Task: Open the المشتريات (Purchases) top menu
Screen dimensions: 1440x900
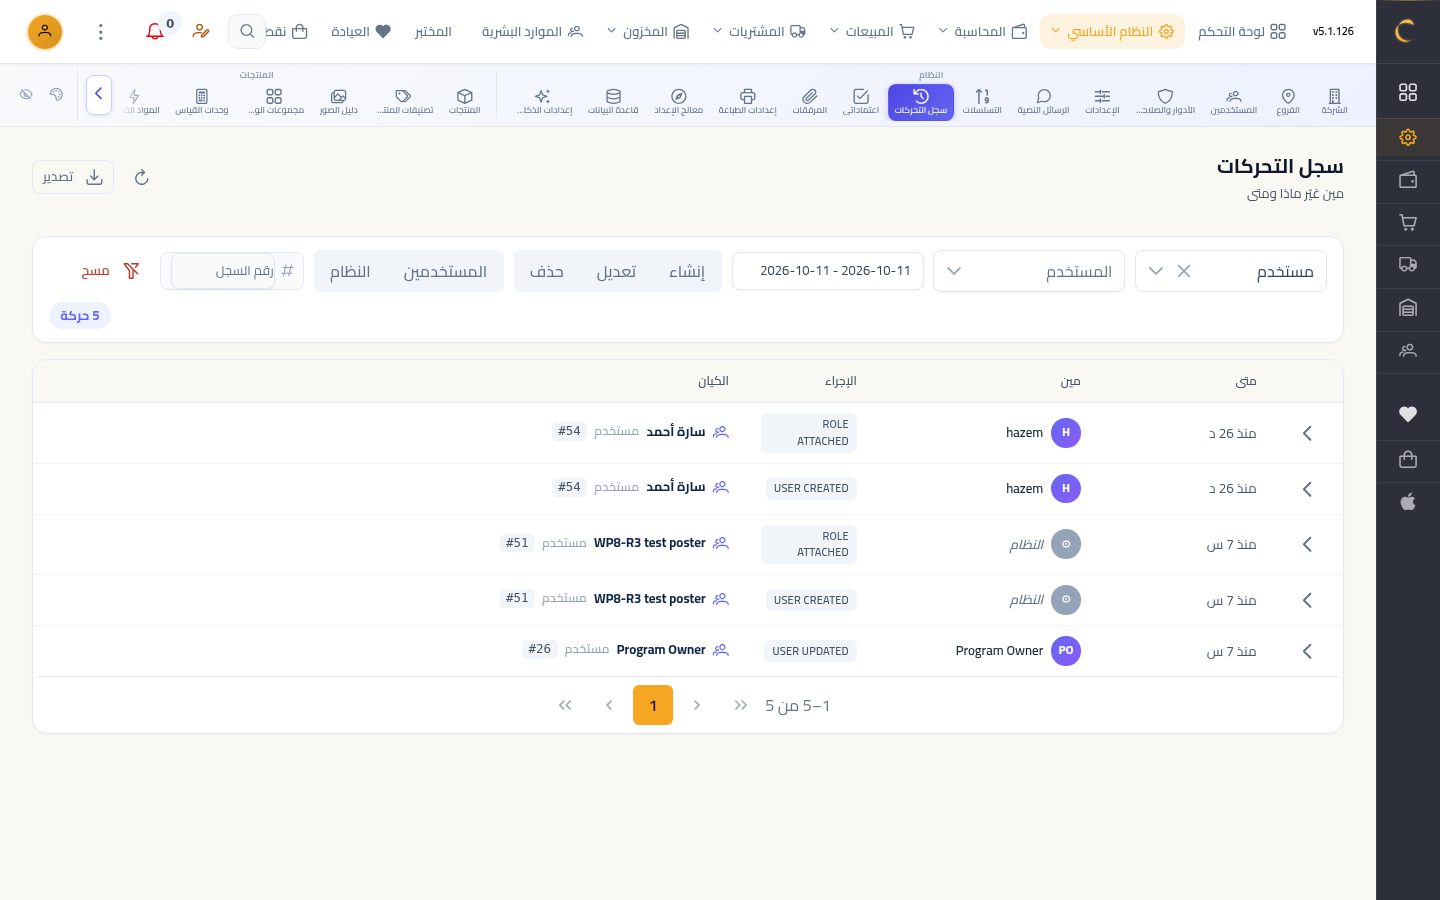Action: [759, 31]
